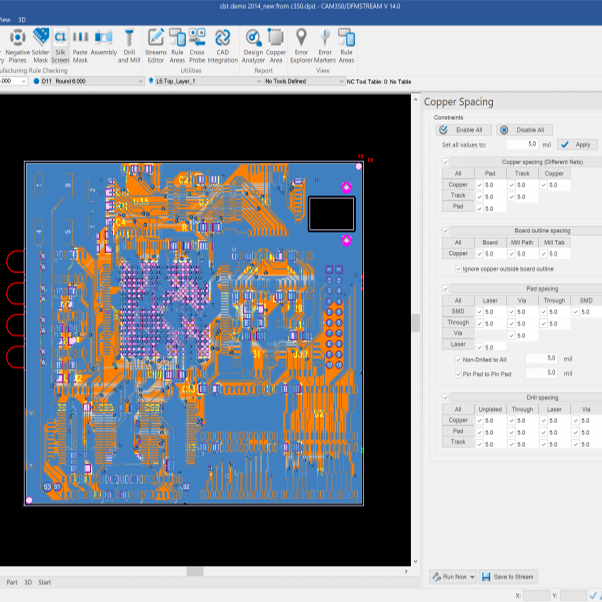The image size is (602, 602).
Task: Click the Unplated column header in Drill spacing
Action: click(x=490, y=409)
